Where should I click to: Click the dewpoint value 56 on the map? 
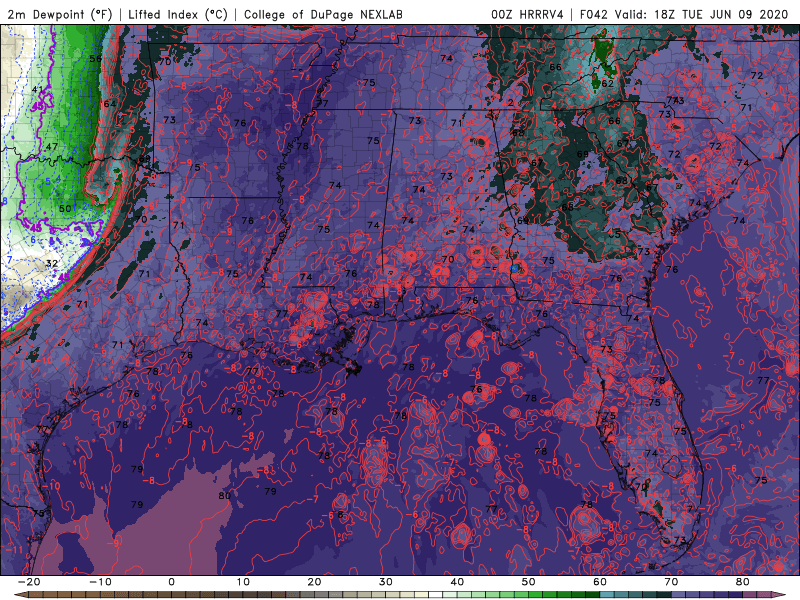click(95, 59)
